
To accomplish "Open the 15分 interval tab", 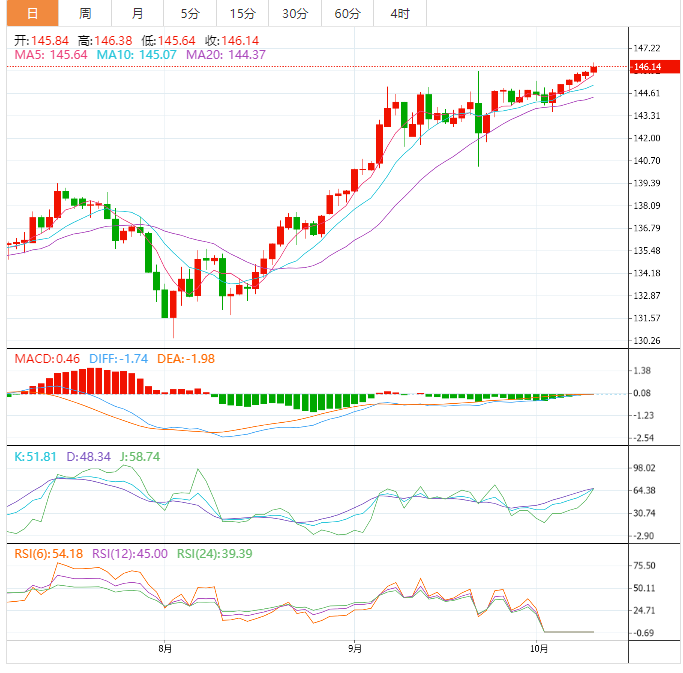I will pos(243,14).
